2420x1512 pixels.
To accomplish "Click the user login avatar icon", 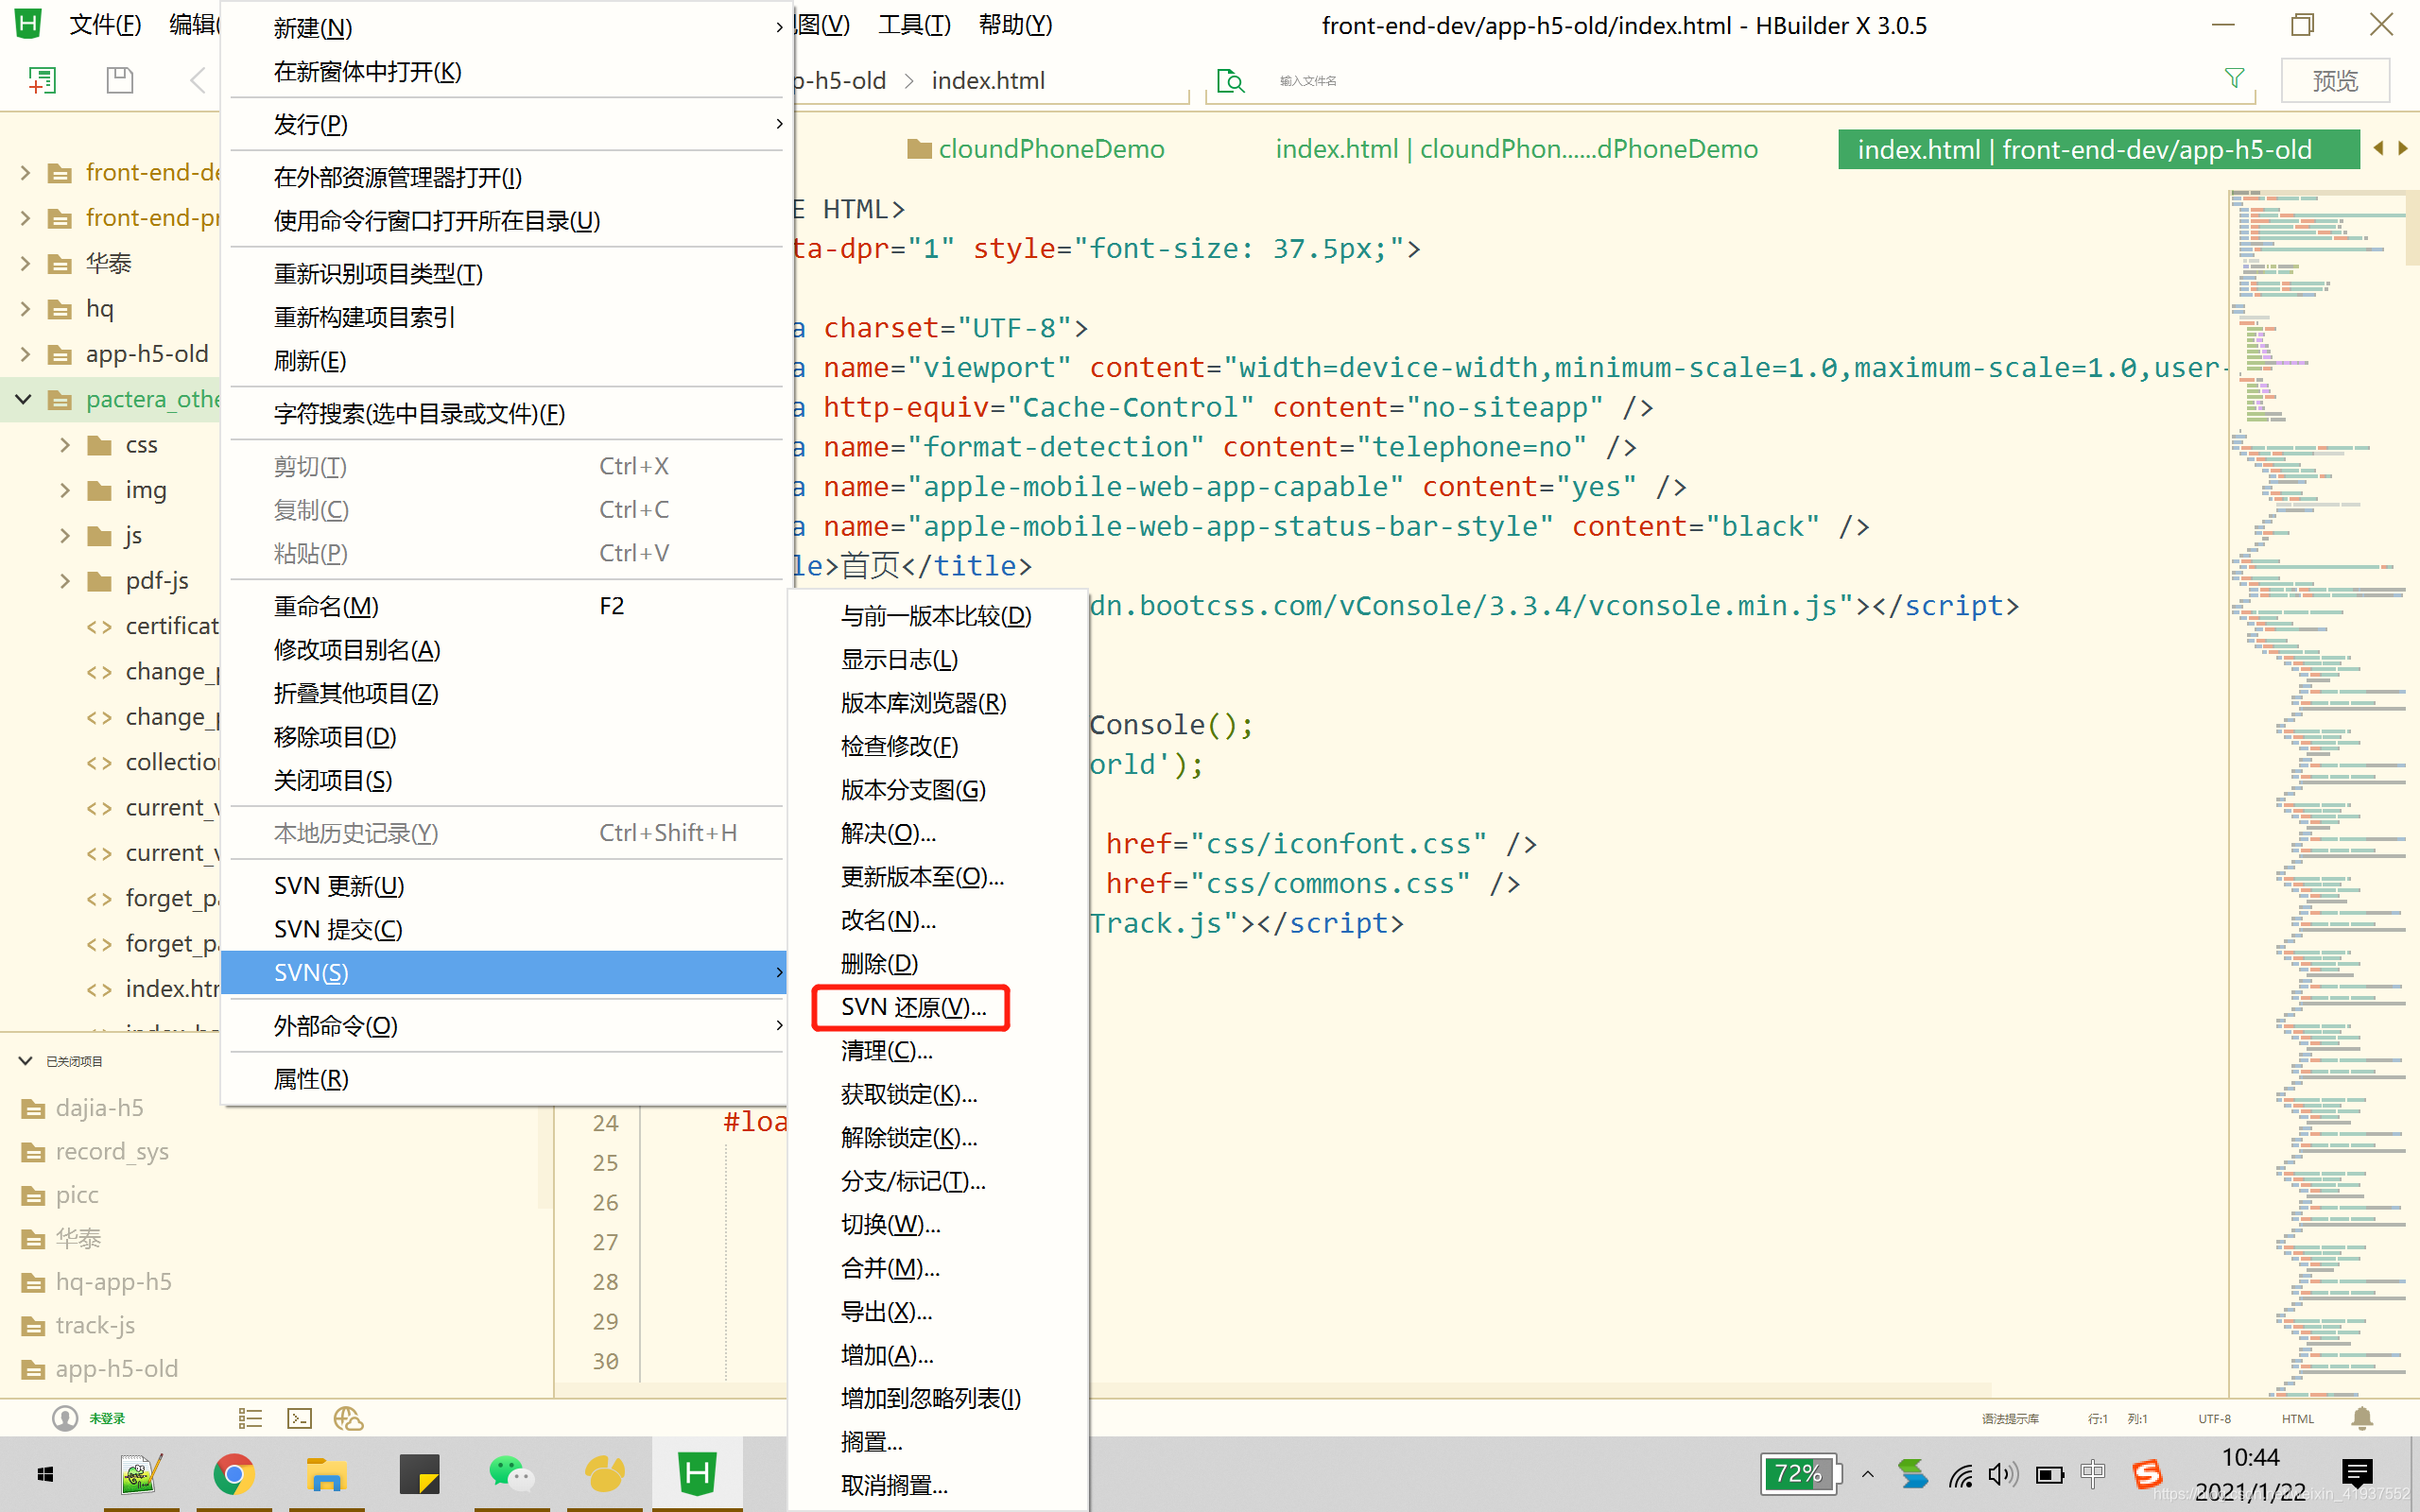I will (x=65, y=1418).
